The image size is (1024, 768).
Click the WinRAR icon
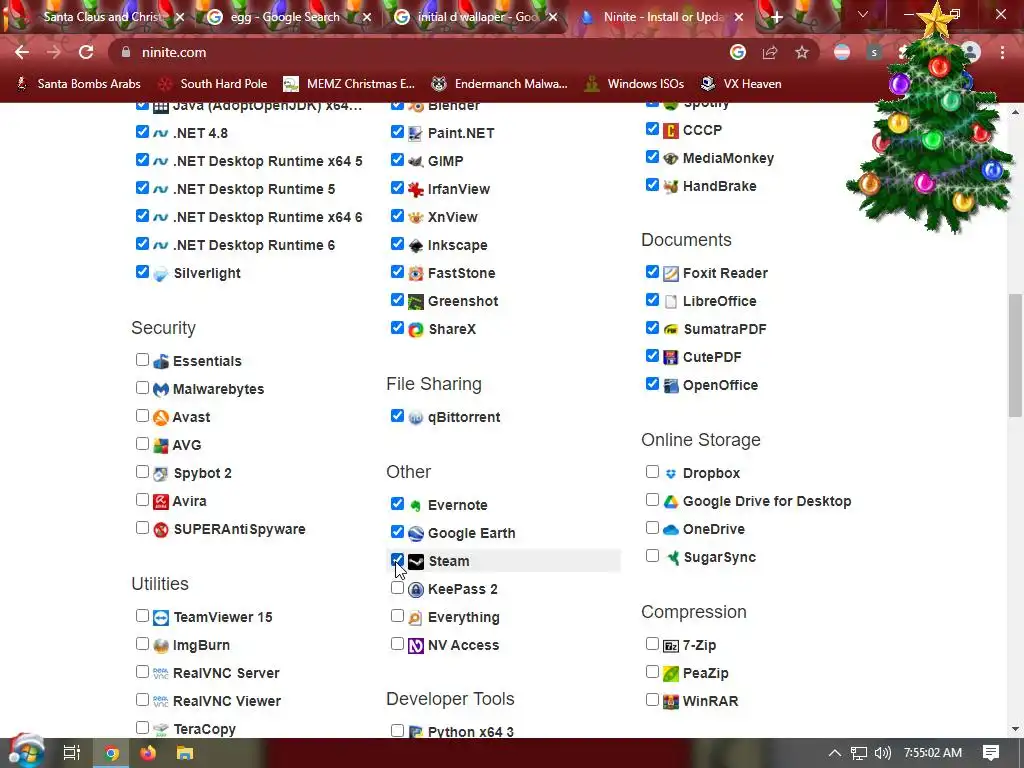(671, 701)
